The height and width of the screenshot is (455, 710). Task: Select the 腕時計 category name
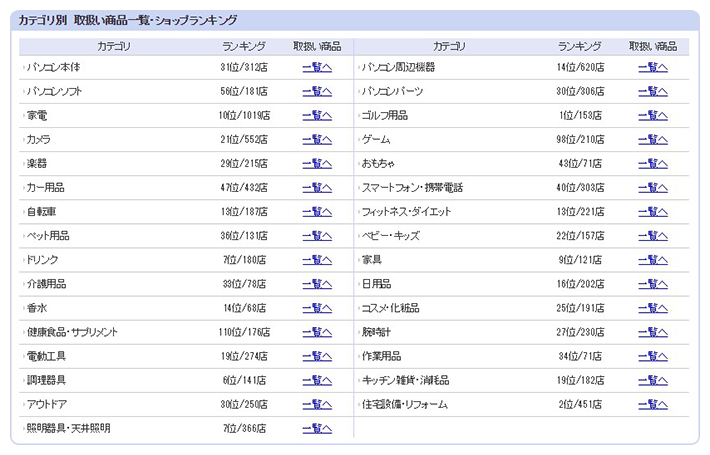(376, 332)
